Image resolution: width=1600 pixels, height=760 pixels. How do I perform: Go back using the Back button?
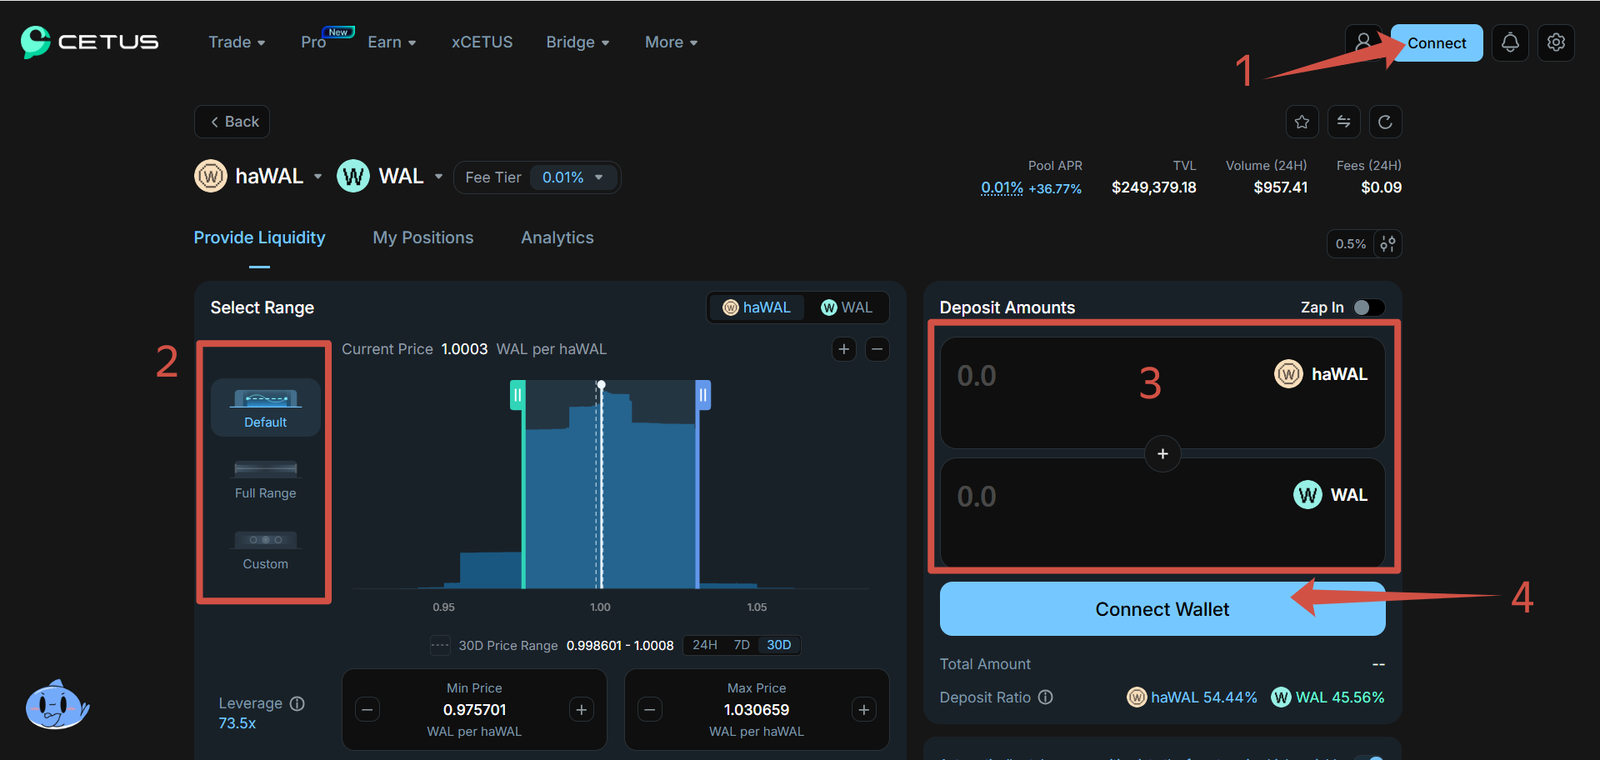[x=232, y=122]
